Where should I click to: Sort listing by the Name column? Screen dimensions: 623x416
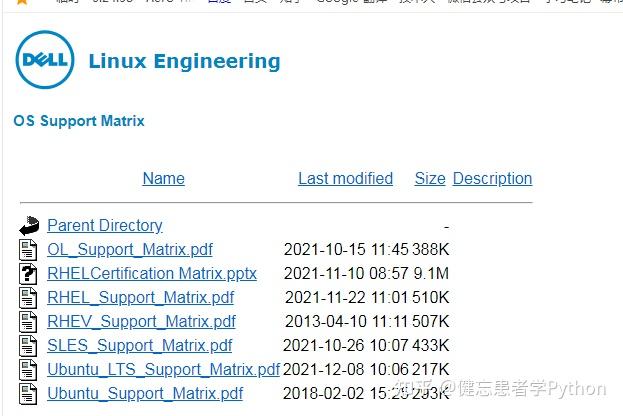click(x=163, y=179)
